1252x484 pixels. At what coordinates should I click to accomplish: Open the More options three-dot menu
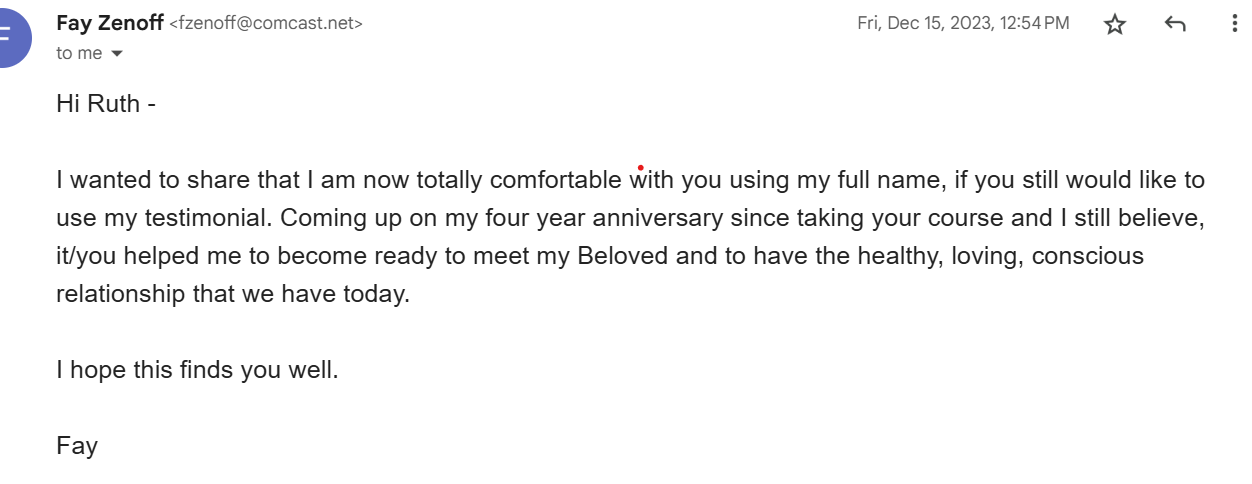(1236, 25)
